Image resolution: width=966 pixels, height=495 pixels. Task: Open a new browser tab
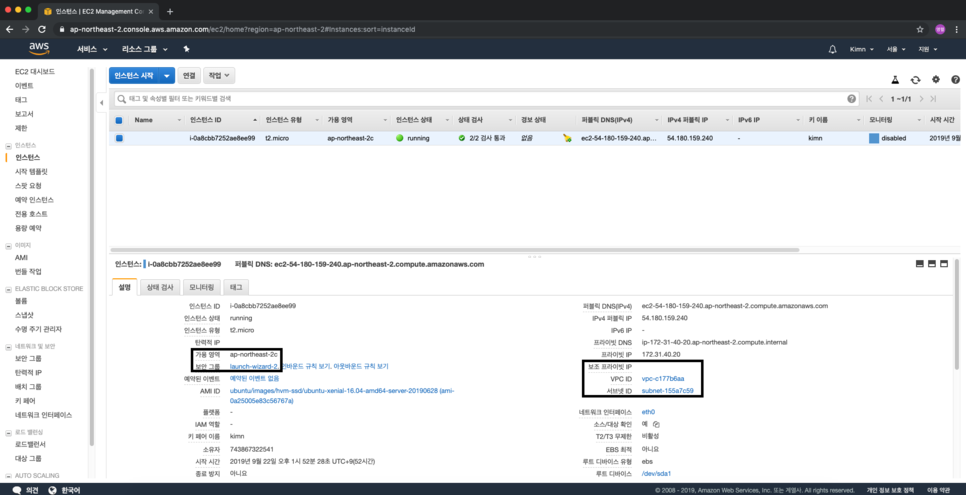[x=170, y=11]
